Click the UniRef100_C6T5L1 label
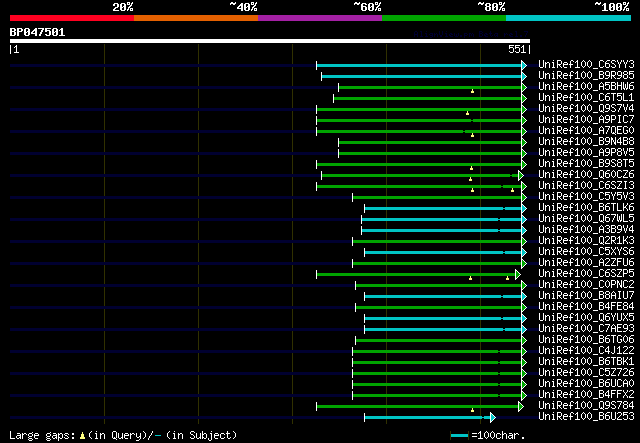The width and height of the screenshot is (640, 443). (x=586, y=98)
